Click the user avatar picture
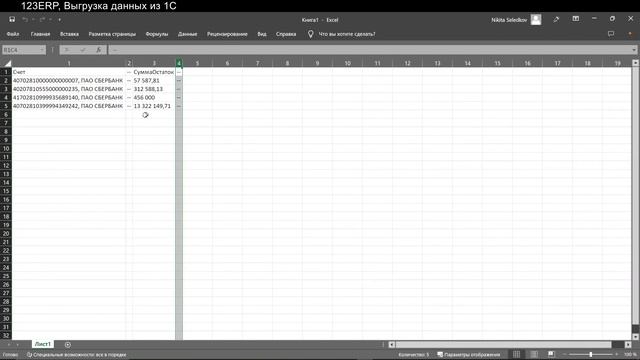 [536, 20]
